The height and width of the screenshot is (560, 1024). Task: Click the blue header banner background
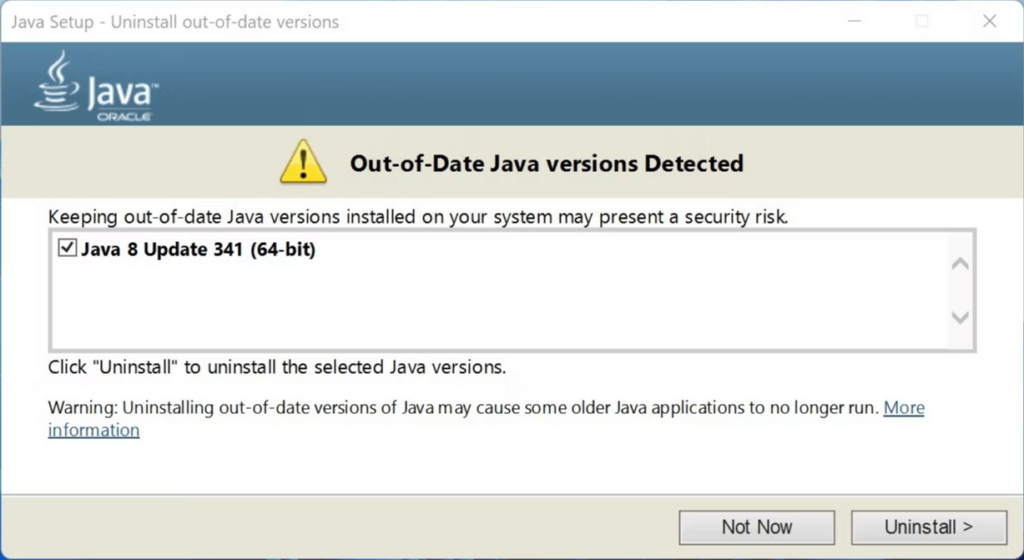(x=600, y=85)
